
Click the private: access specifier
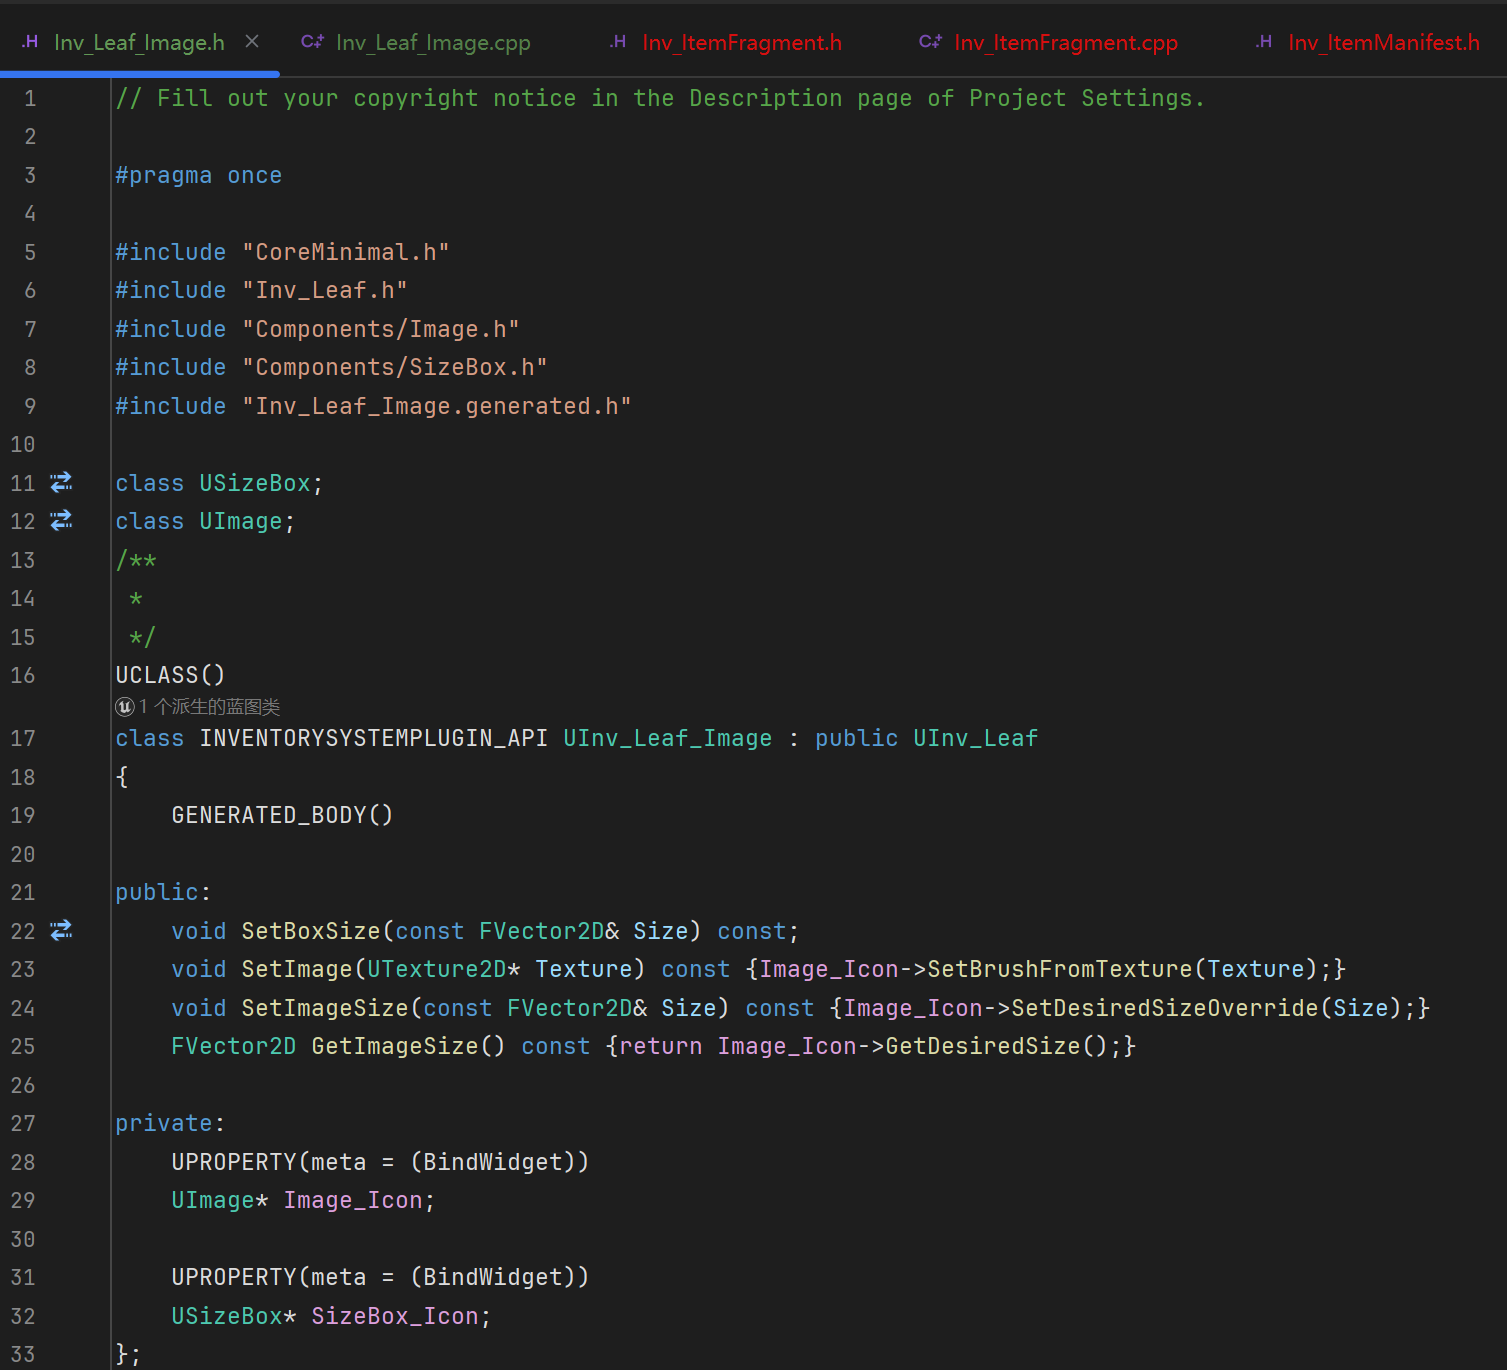pyautogui.click(x=170, y=1123)
